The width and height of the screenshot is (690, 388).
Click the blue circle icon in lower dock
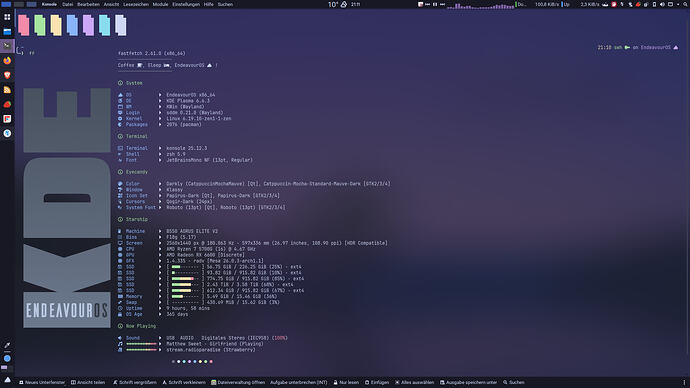click(7, 358)
